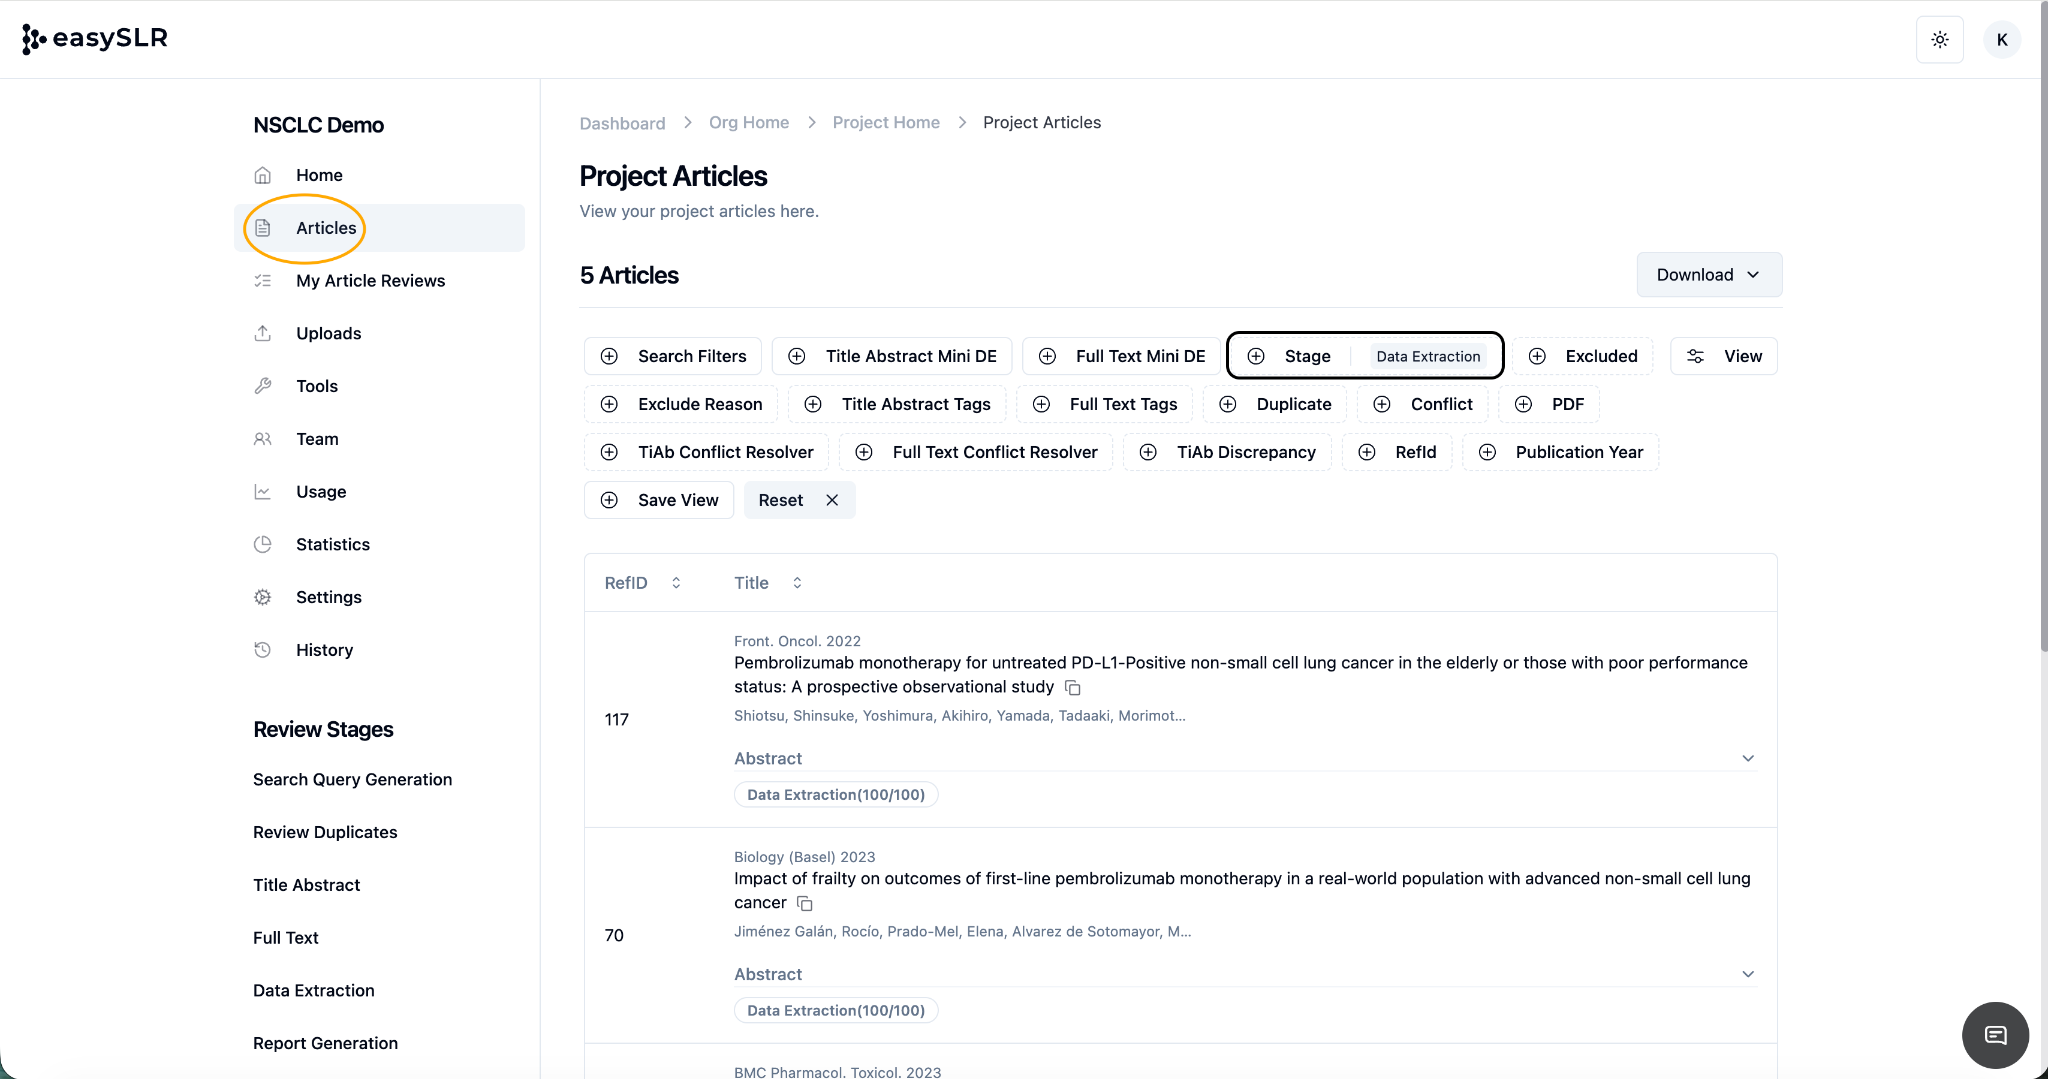
Task: Copy title of article 117
Action: [x=1073, y=688]
